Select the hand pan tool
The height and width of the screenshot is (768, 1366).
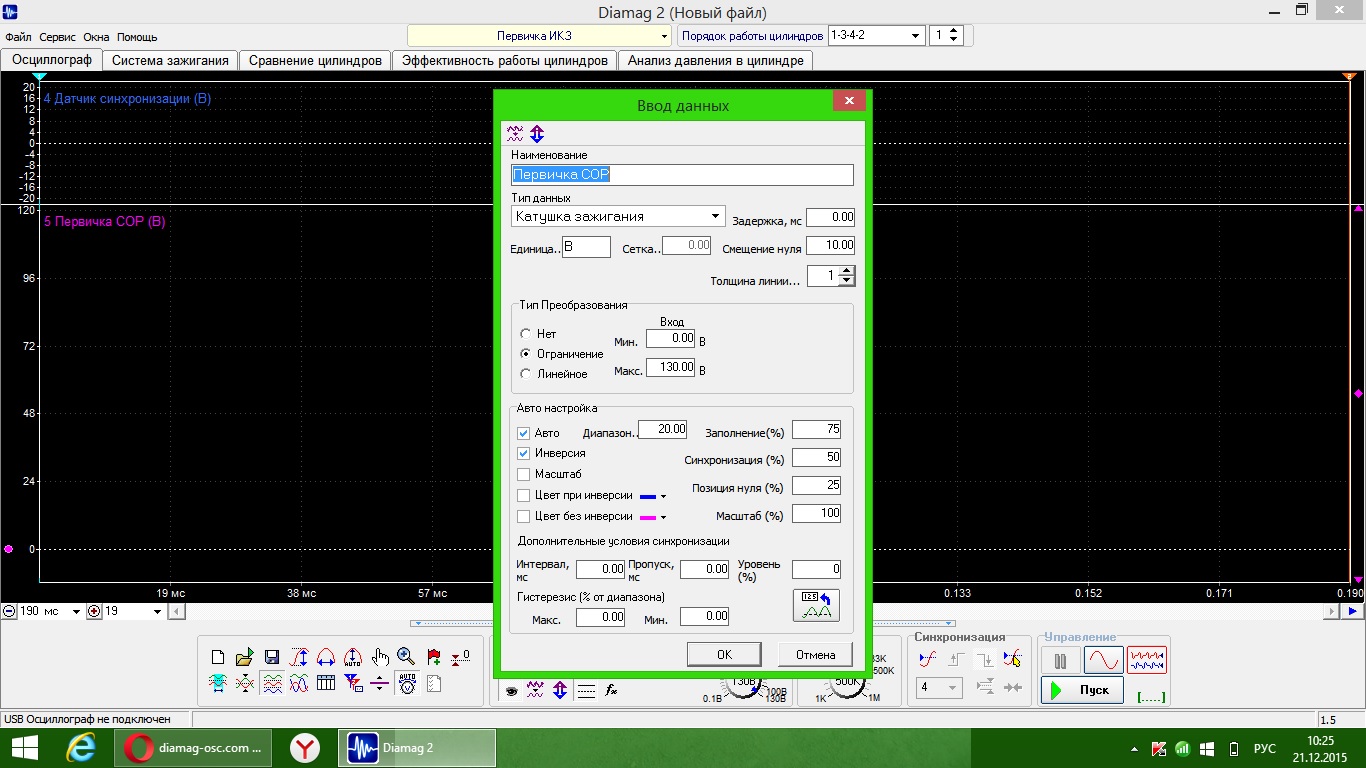[380, 657]
